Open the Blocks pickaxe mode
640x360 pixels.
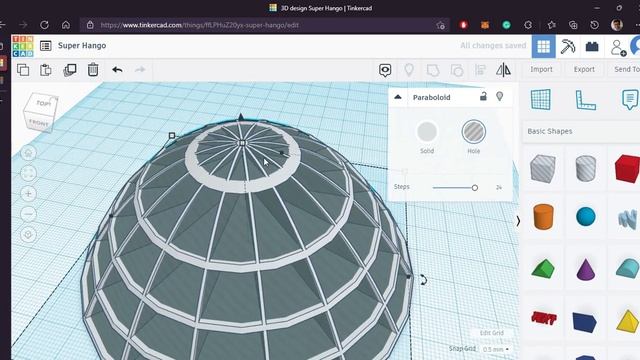(x=567, y=47)
